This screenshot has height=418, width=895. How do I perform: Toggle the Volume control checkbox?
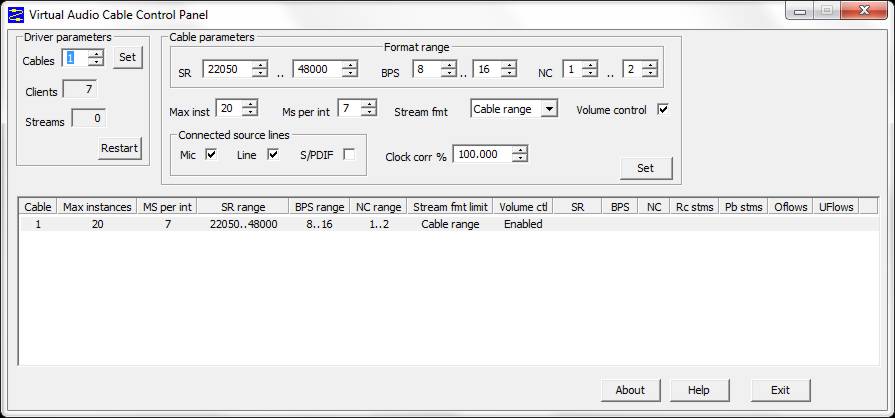coord(663,110)
